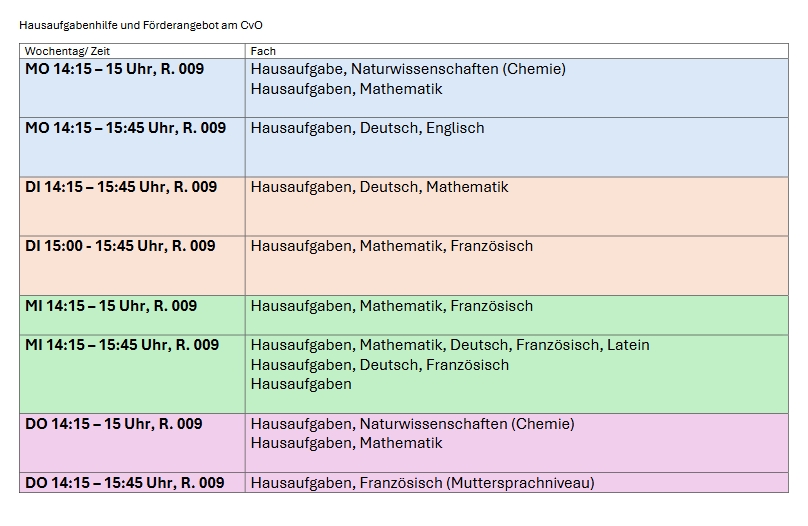The height and width of the screenshot is (526, 808).
Task: Select the "DI 14:15 – 15:45 Uhr" cell
Action: click(121, 187)
